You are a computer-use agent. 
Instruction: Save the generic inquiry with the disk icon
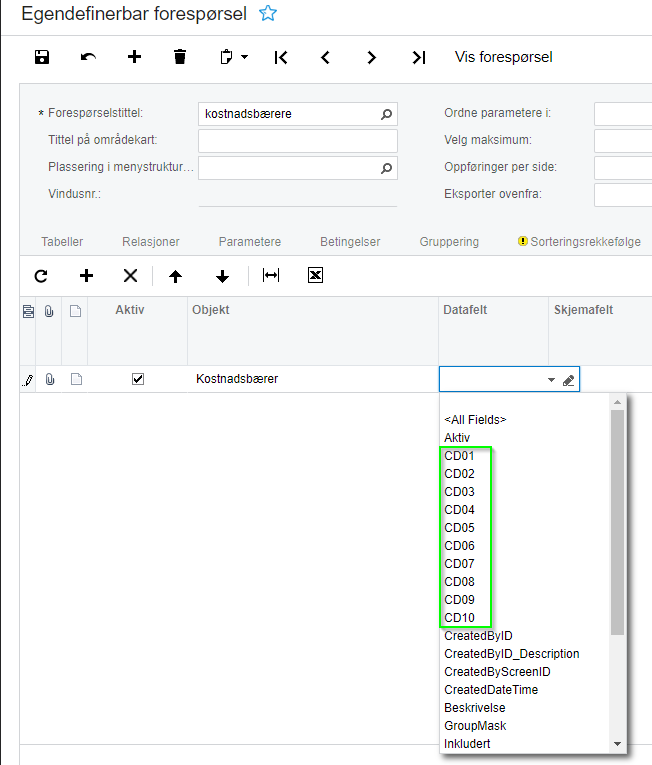coord(42,57)
